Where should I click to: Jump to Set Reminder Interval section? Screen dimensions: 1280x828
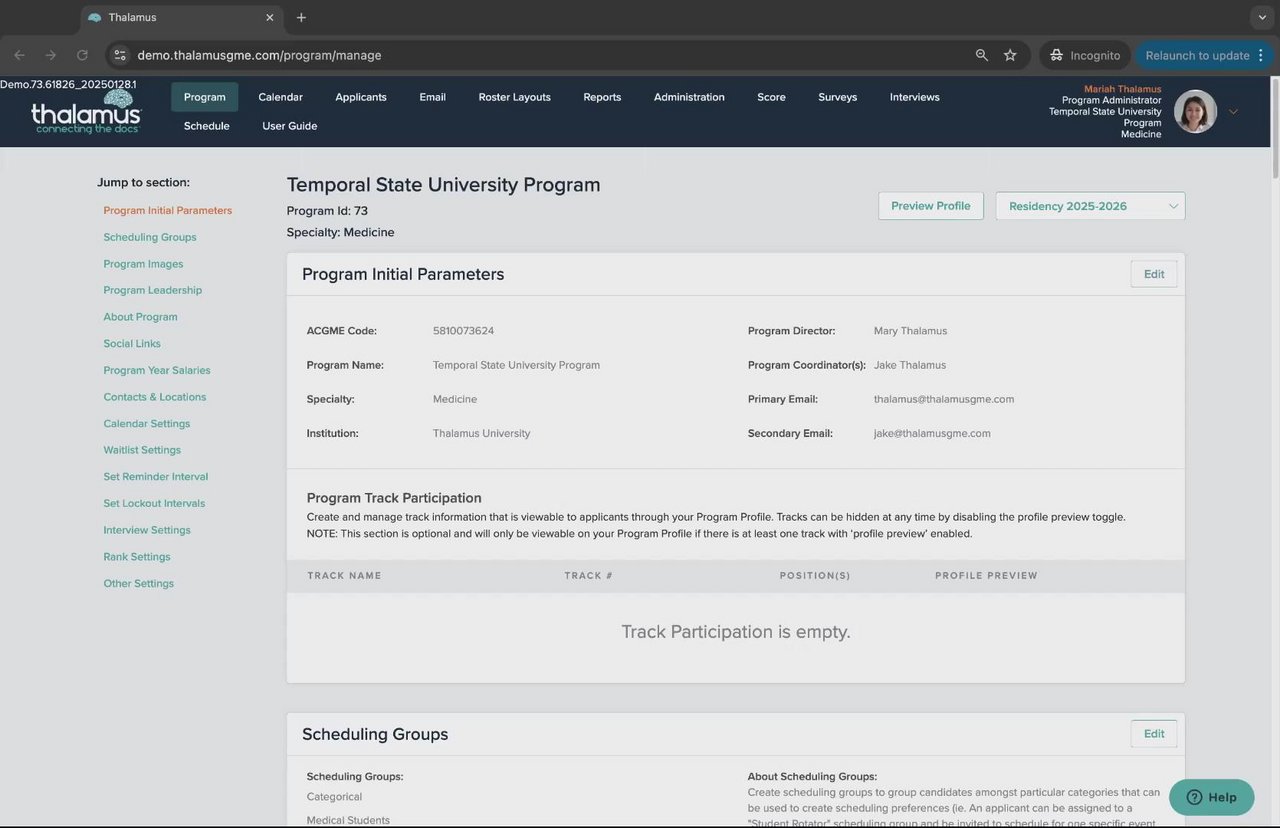[x=155, y=477]
